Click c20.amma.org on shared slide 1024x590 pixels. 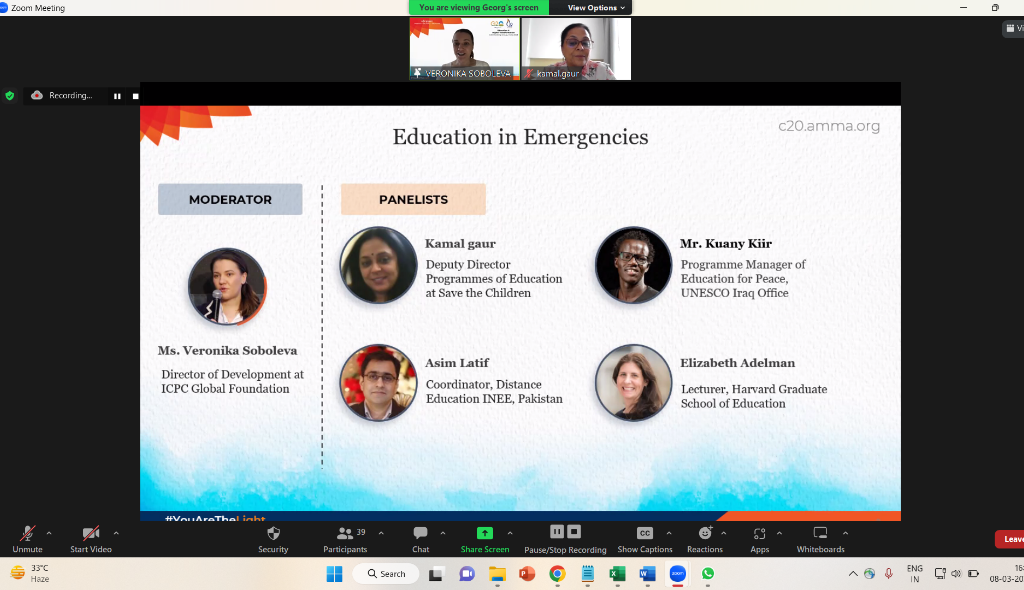tap(829, 126)
